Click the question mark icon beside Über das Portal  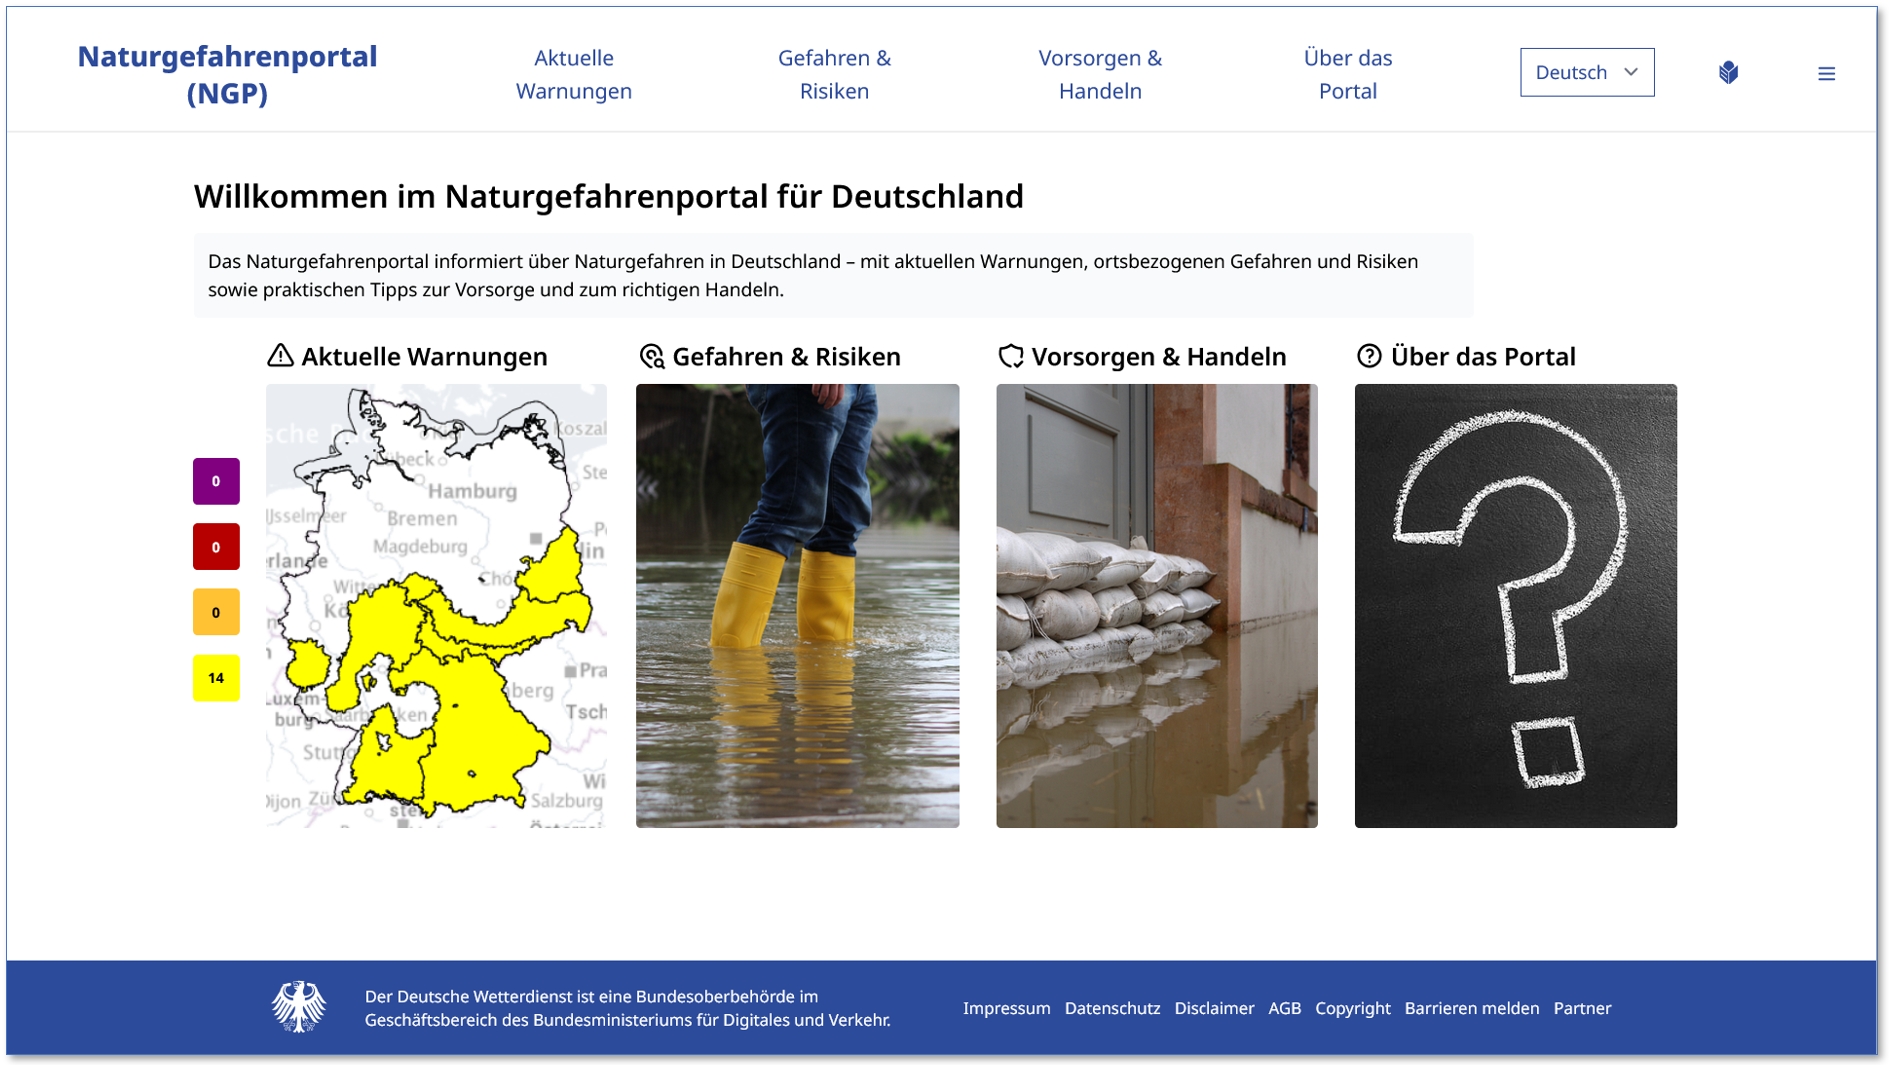tap(1369, 356)
